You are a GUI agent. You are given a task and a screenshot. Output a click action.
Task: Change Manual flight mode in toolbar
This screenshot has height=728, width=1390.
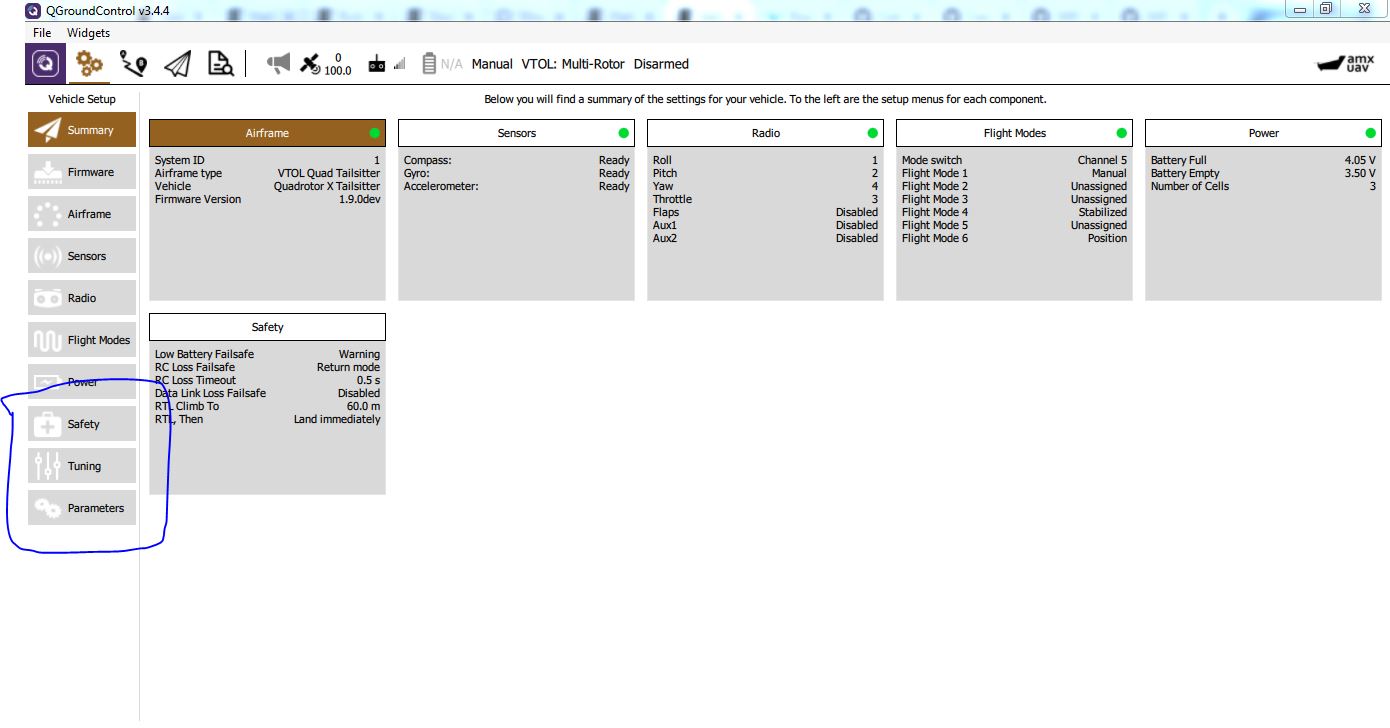pos(492,64)
